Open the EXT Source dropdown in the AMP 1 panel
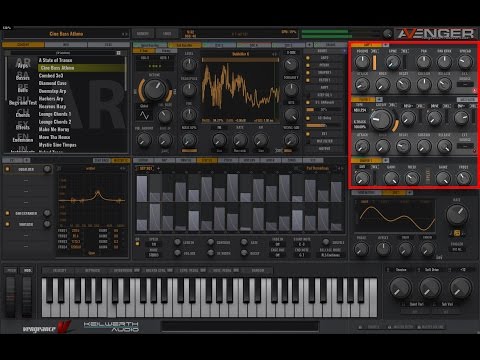Screen dimensions: 480x360 465,84
